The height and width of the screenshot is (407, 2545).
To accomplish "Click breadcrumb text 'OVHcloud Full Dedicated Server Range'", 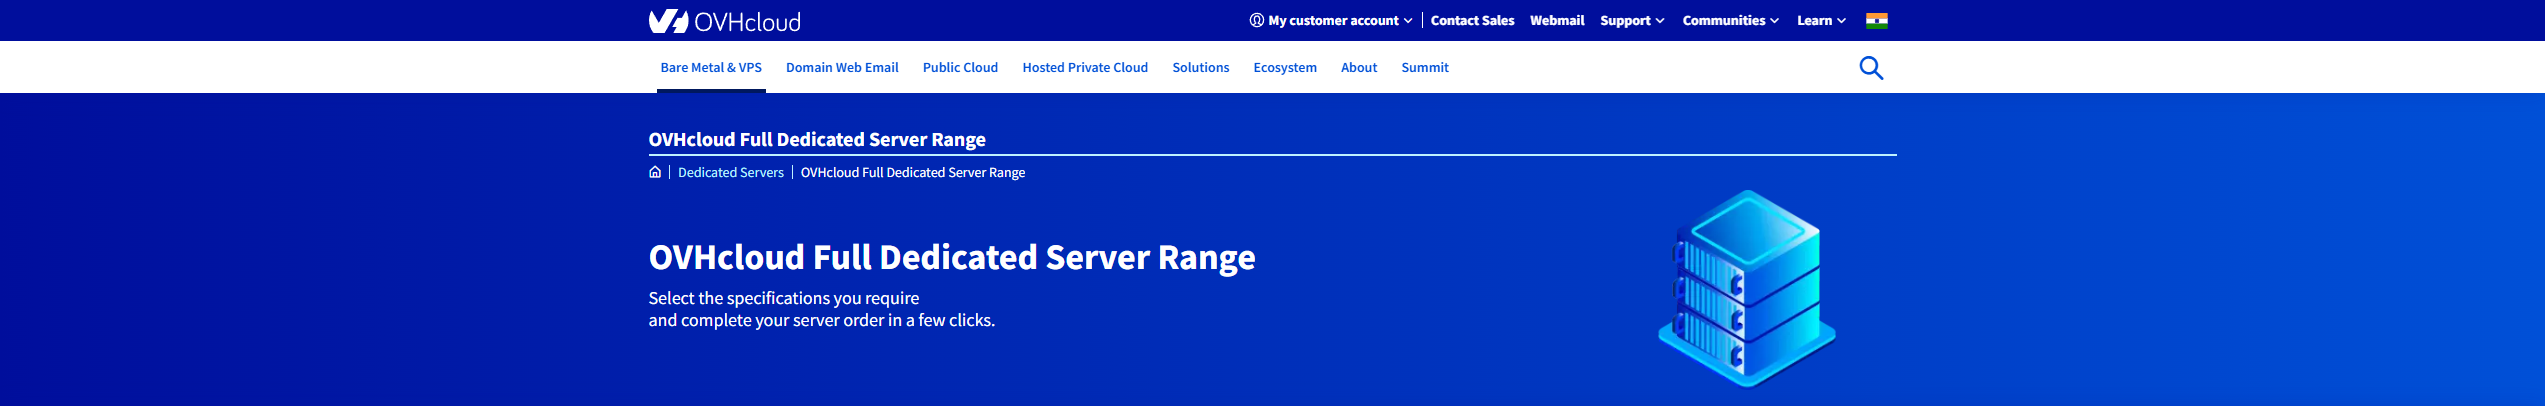I will 913,172.
